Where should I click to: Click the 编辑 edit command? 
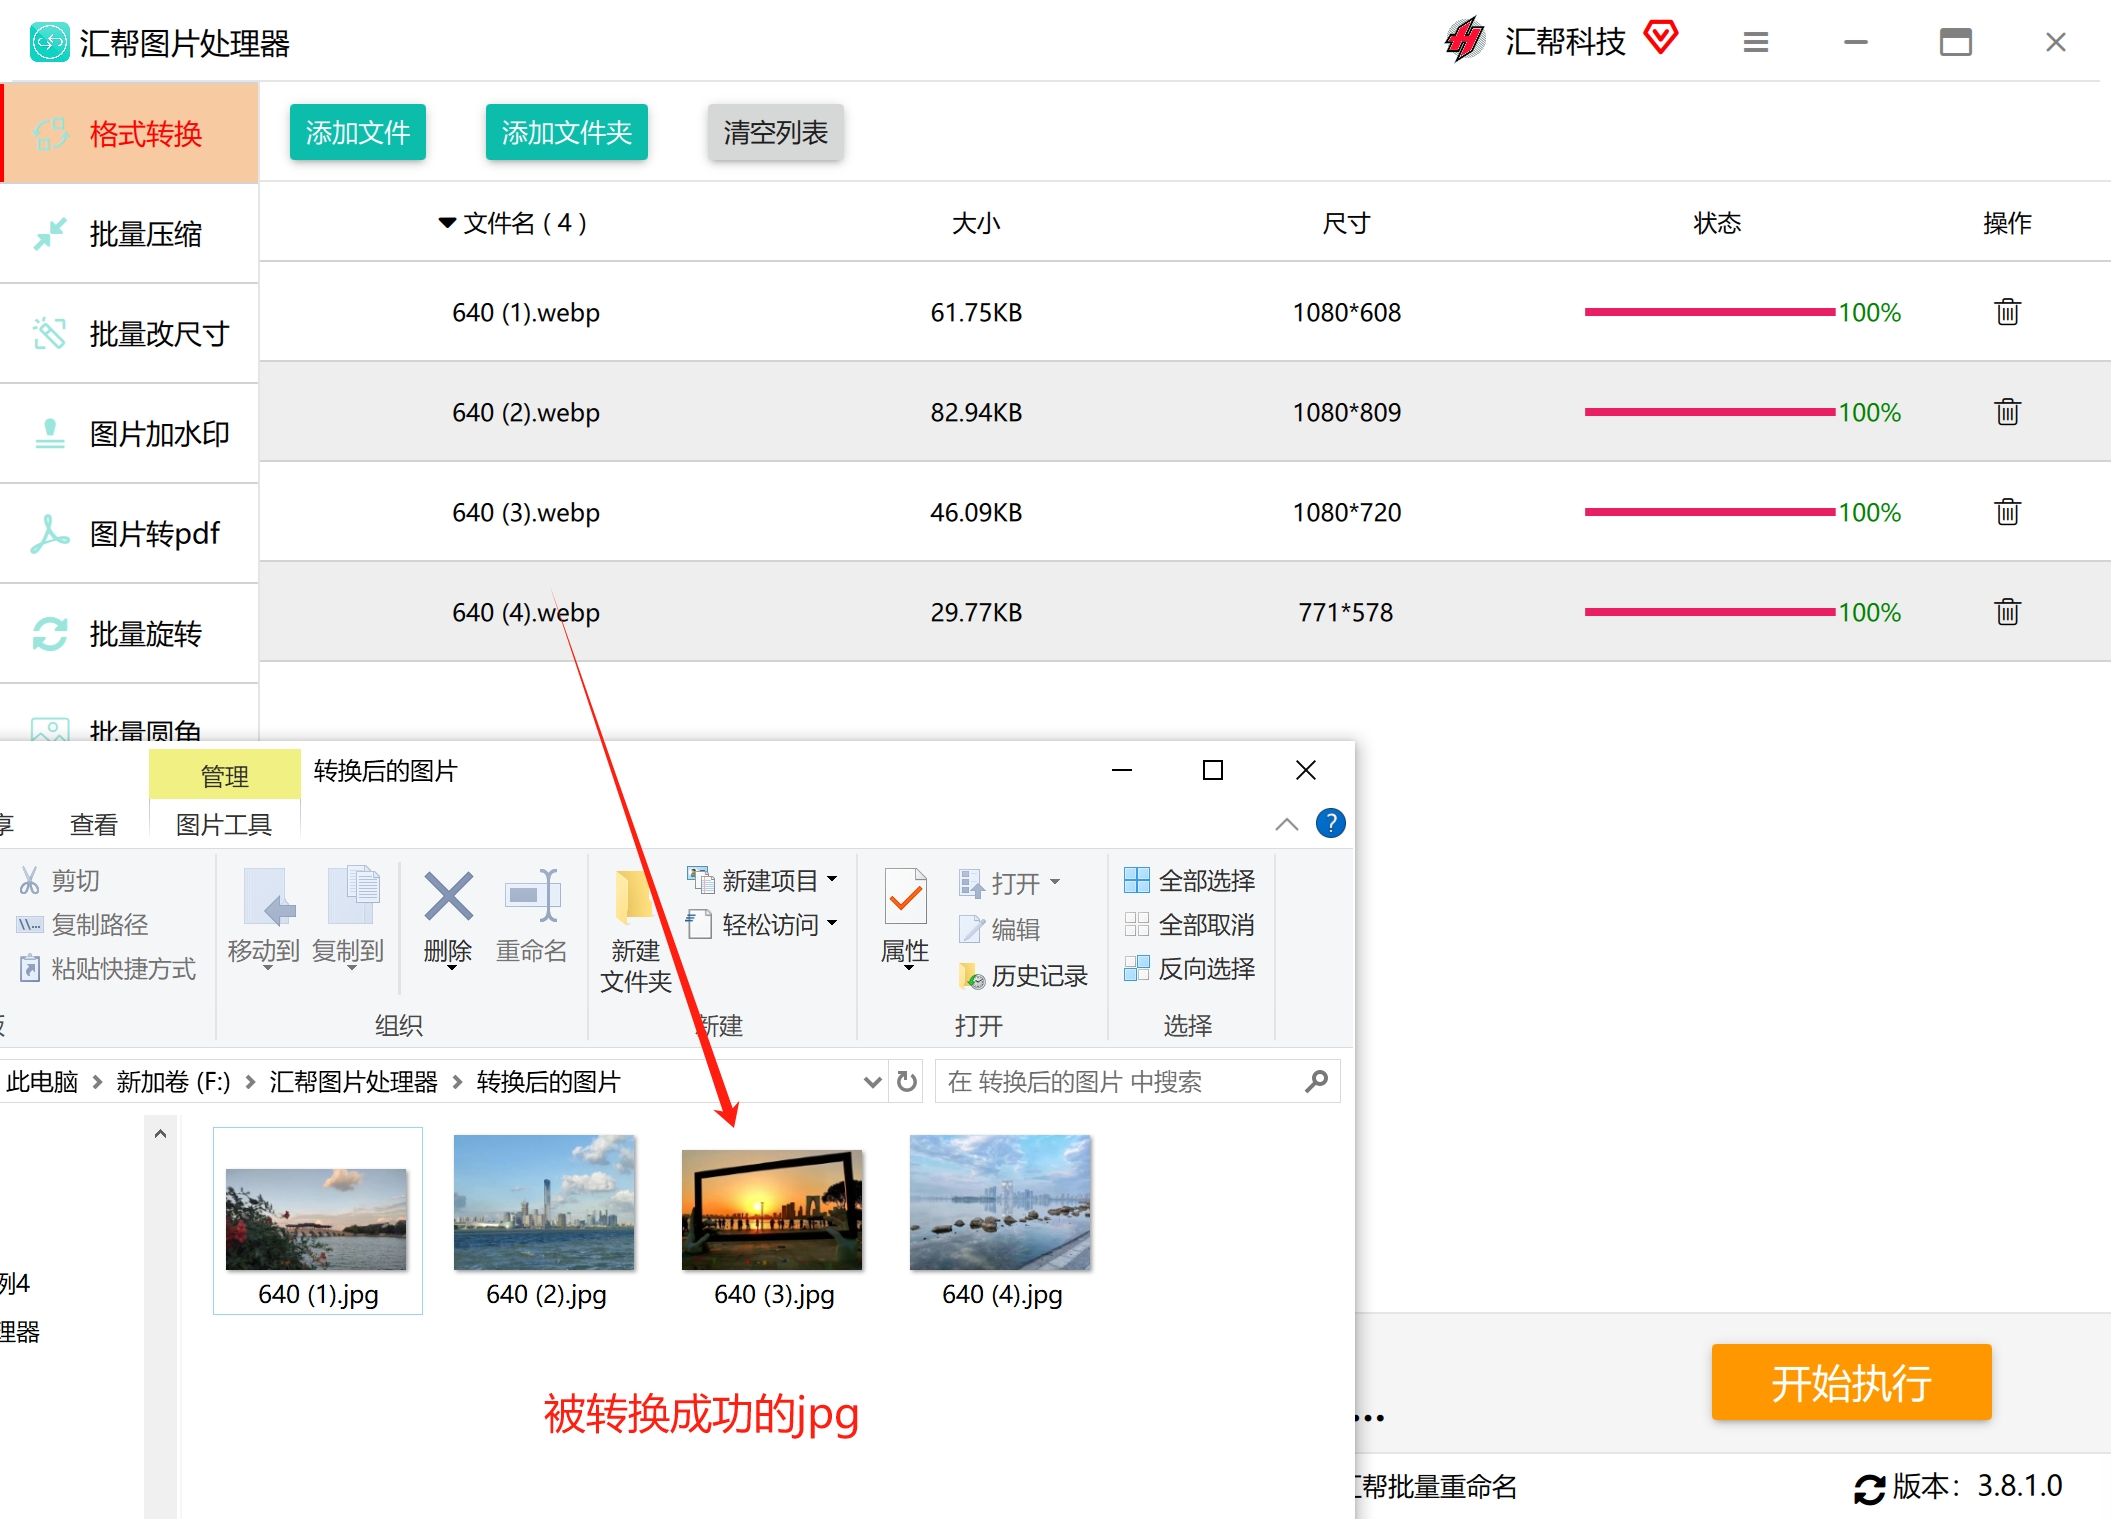[x=1000, y=930]
